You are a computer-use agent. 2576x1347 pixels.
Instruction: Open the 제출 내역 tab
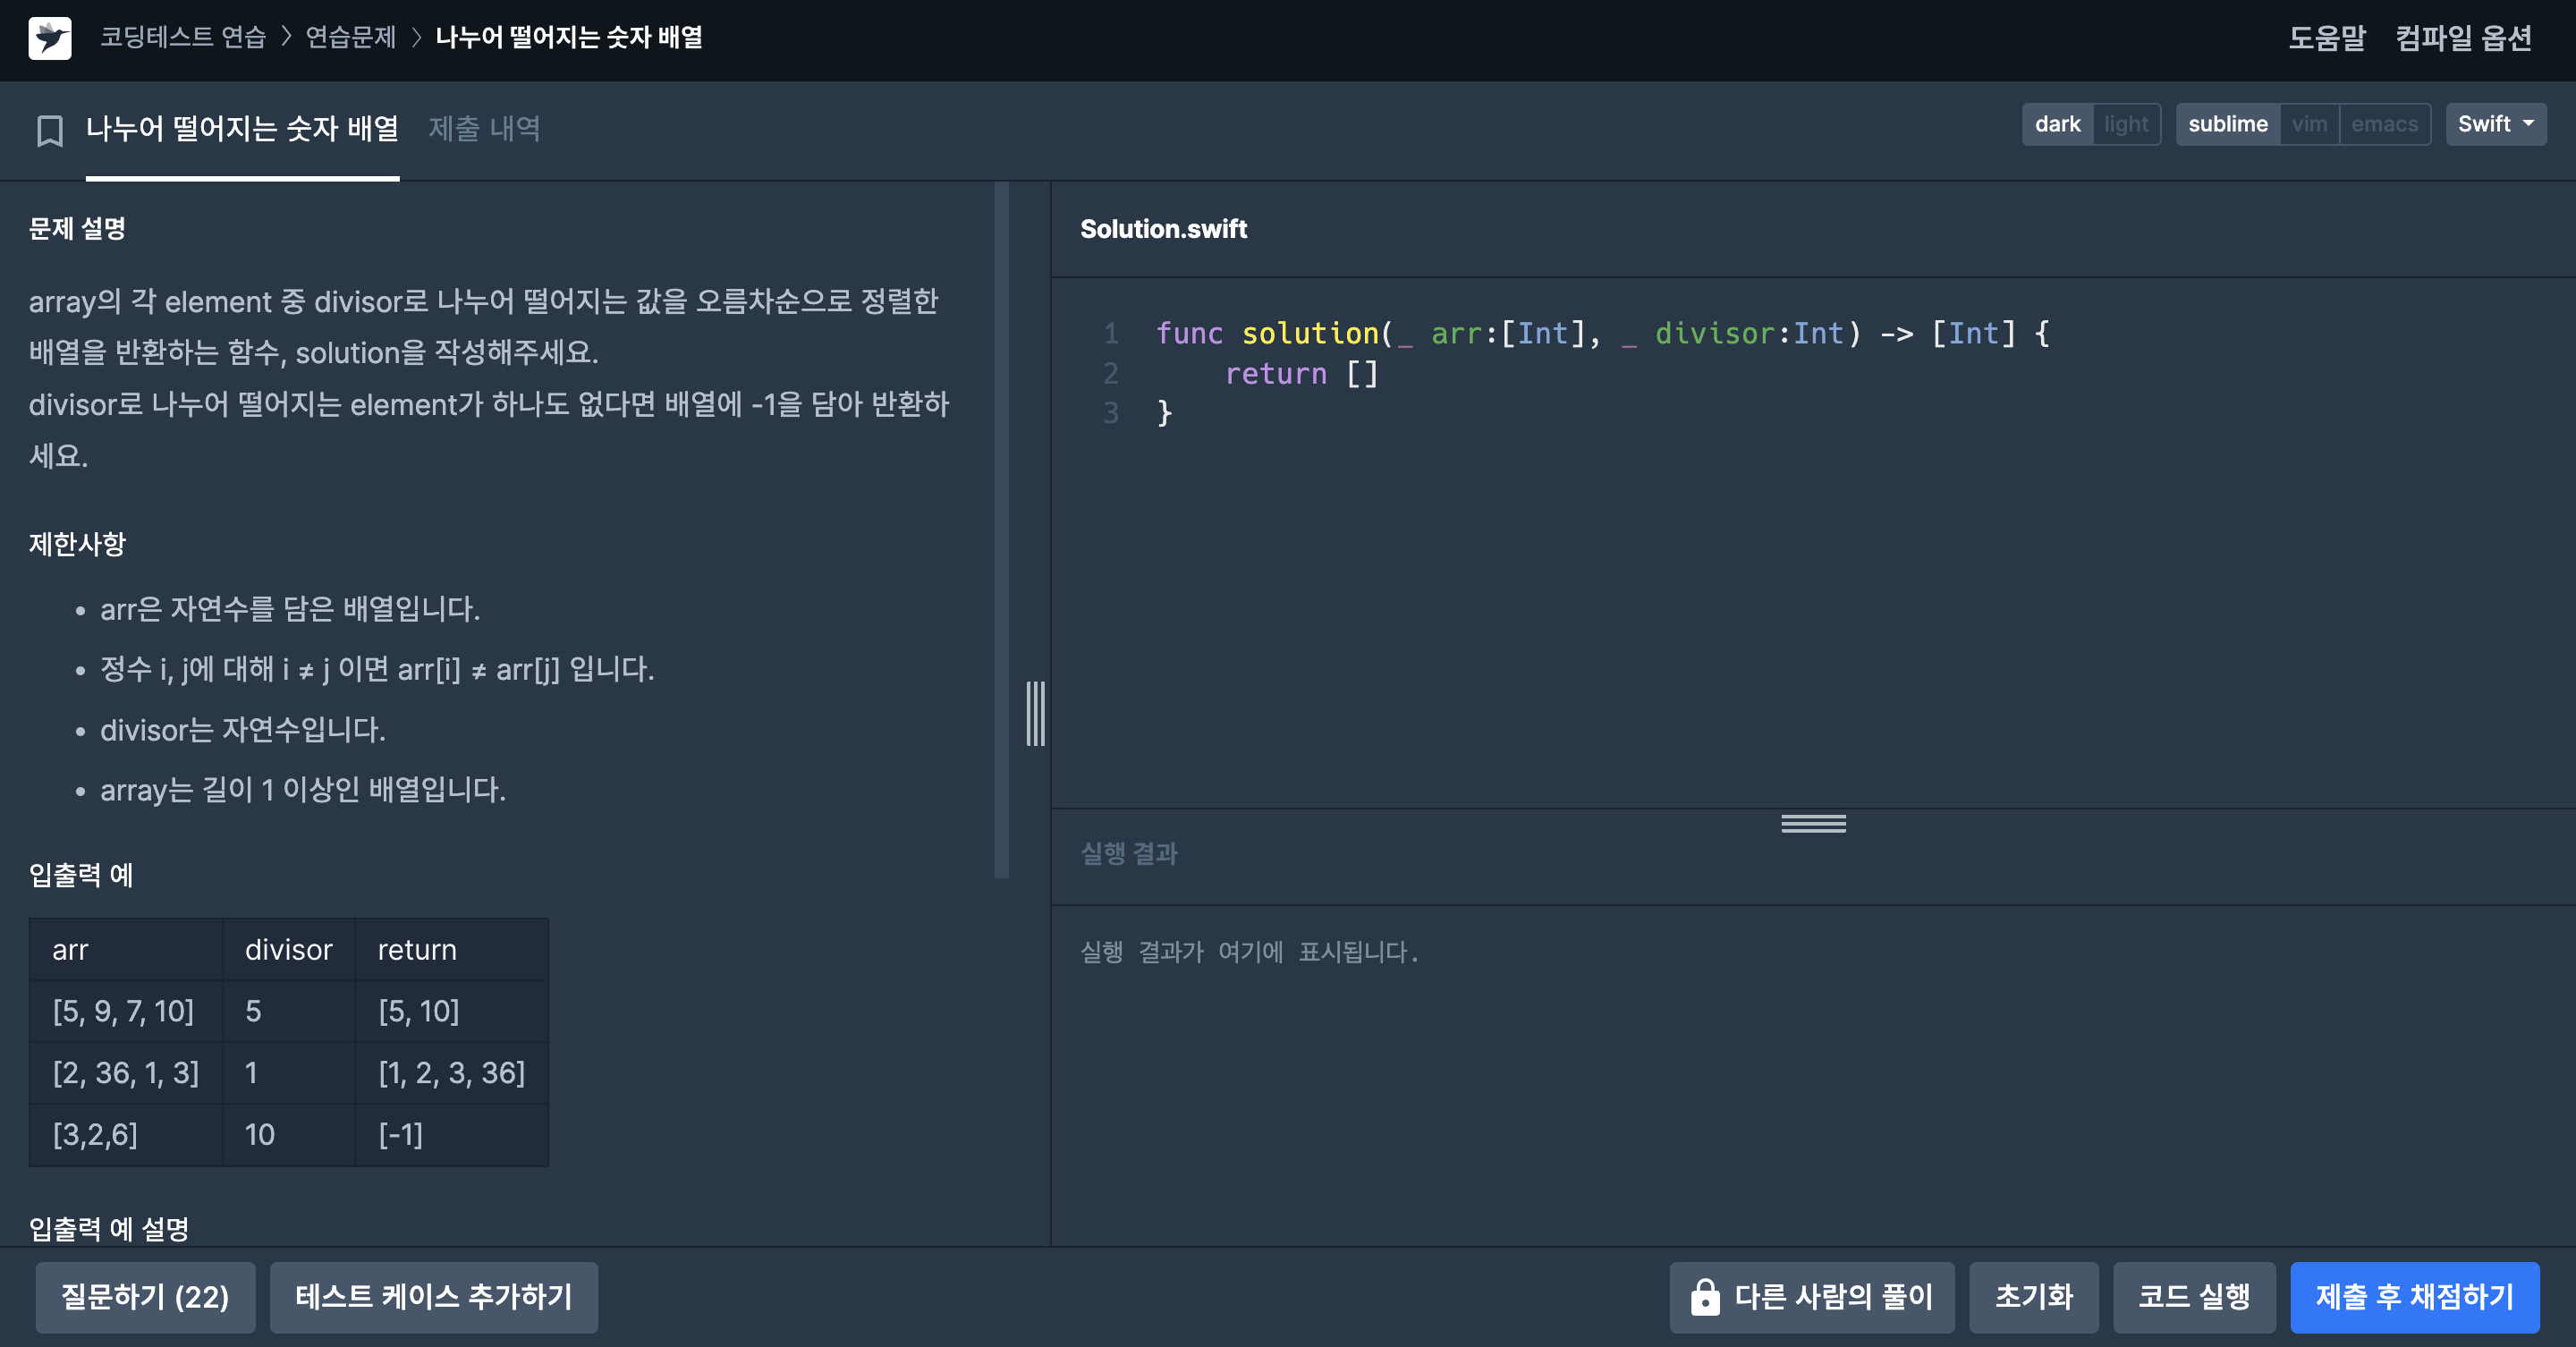click(484, 128)
